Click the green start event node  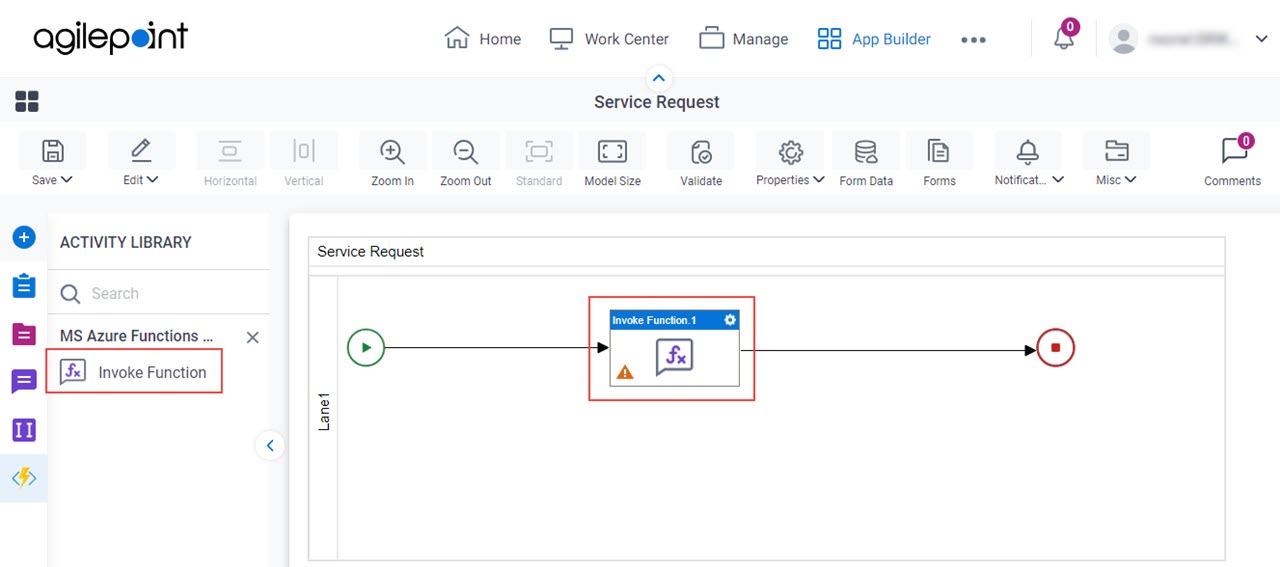tap(366, 348)
